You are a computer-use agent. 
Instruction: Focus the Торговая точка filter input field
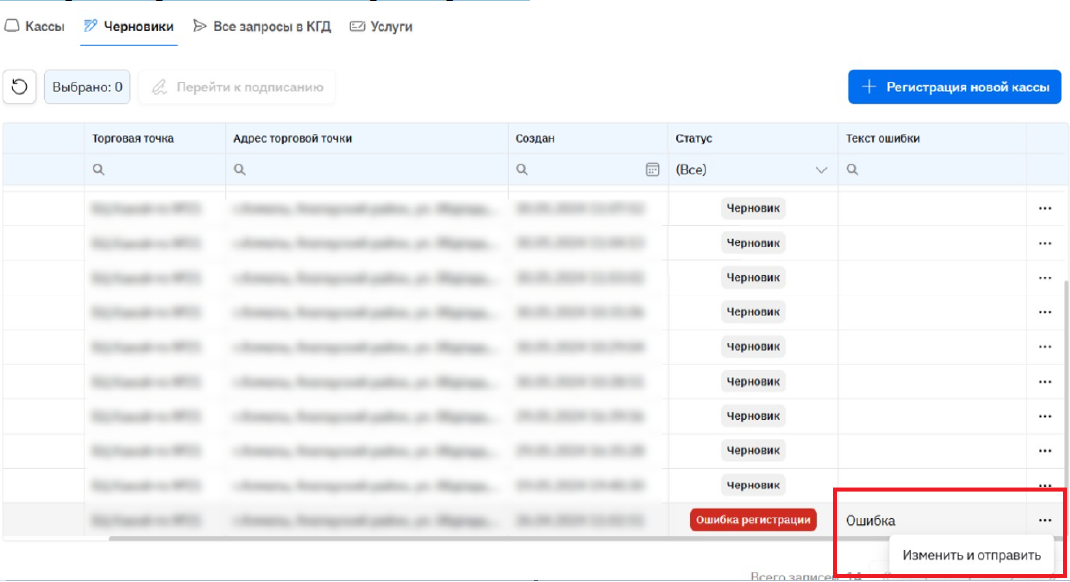pyautogui.click(x=160, y=171)
